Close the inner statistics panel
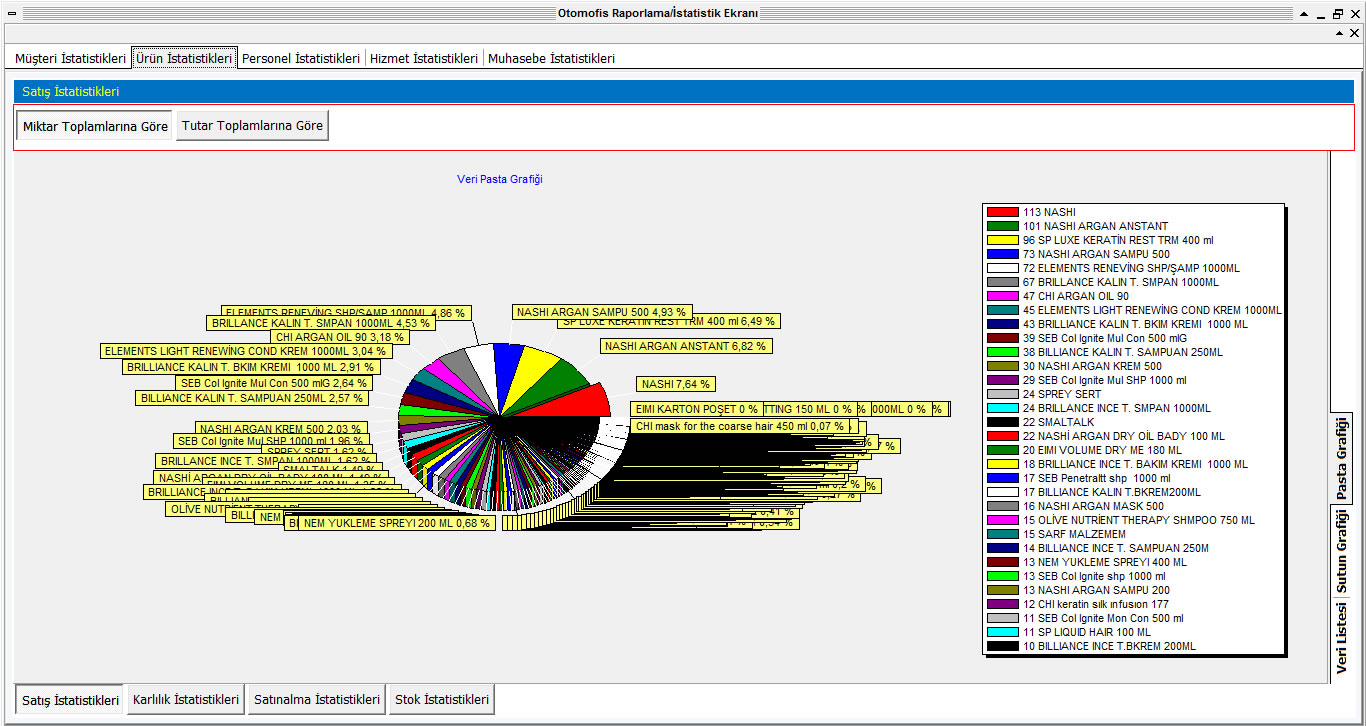1366x726 pixels. [1355, 33]
